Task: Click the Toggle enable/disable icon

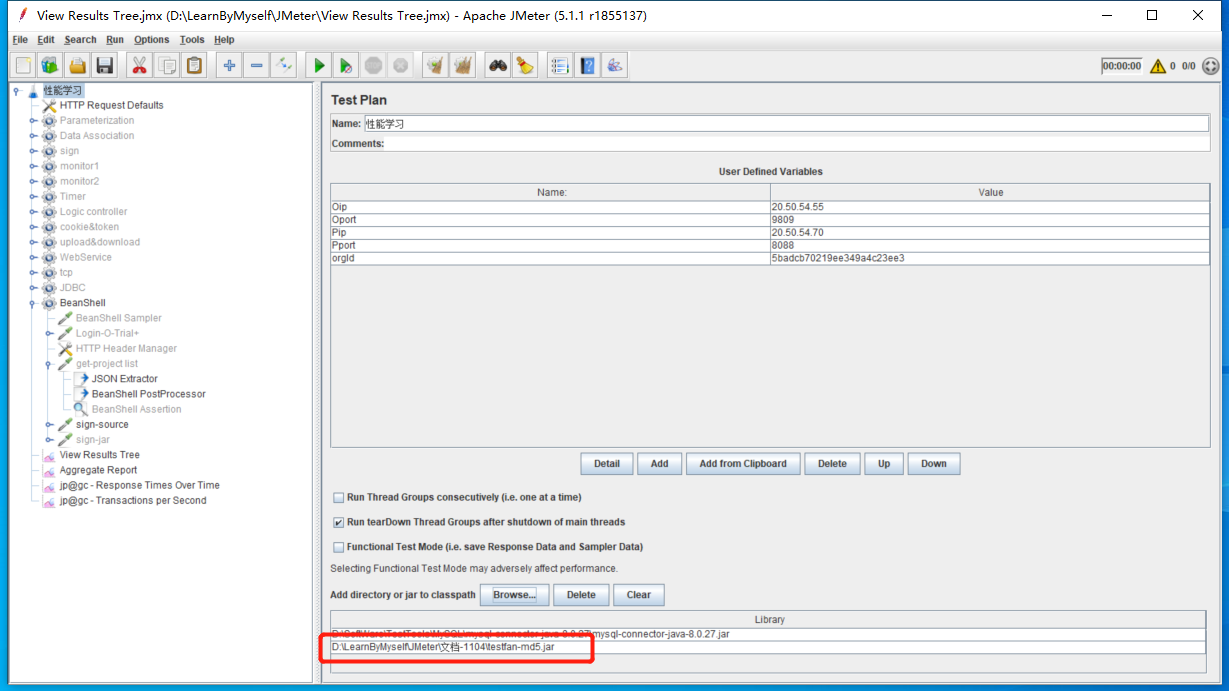Action: pos(284,66)
